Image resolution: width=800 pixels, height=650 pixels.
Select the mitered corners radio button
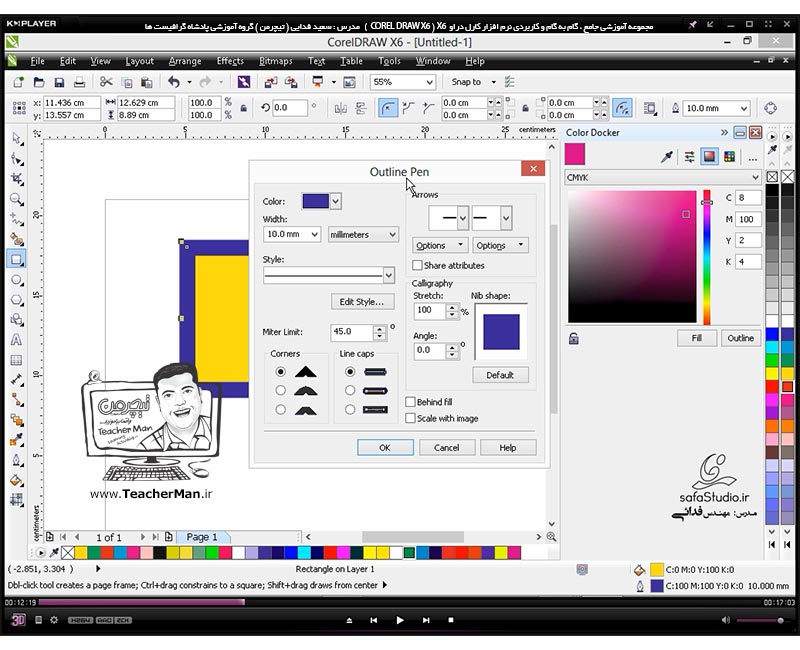pyautogui.click(x=280, y=371)
